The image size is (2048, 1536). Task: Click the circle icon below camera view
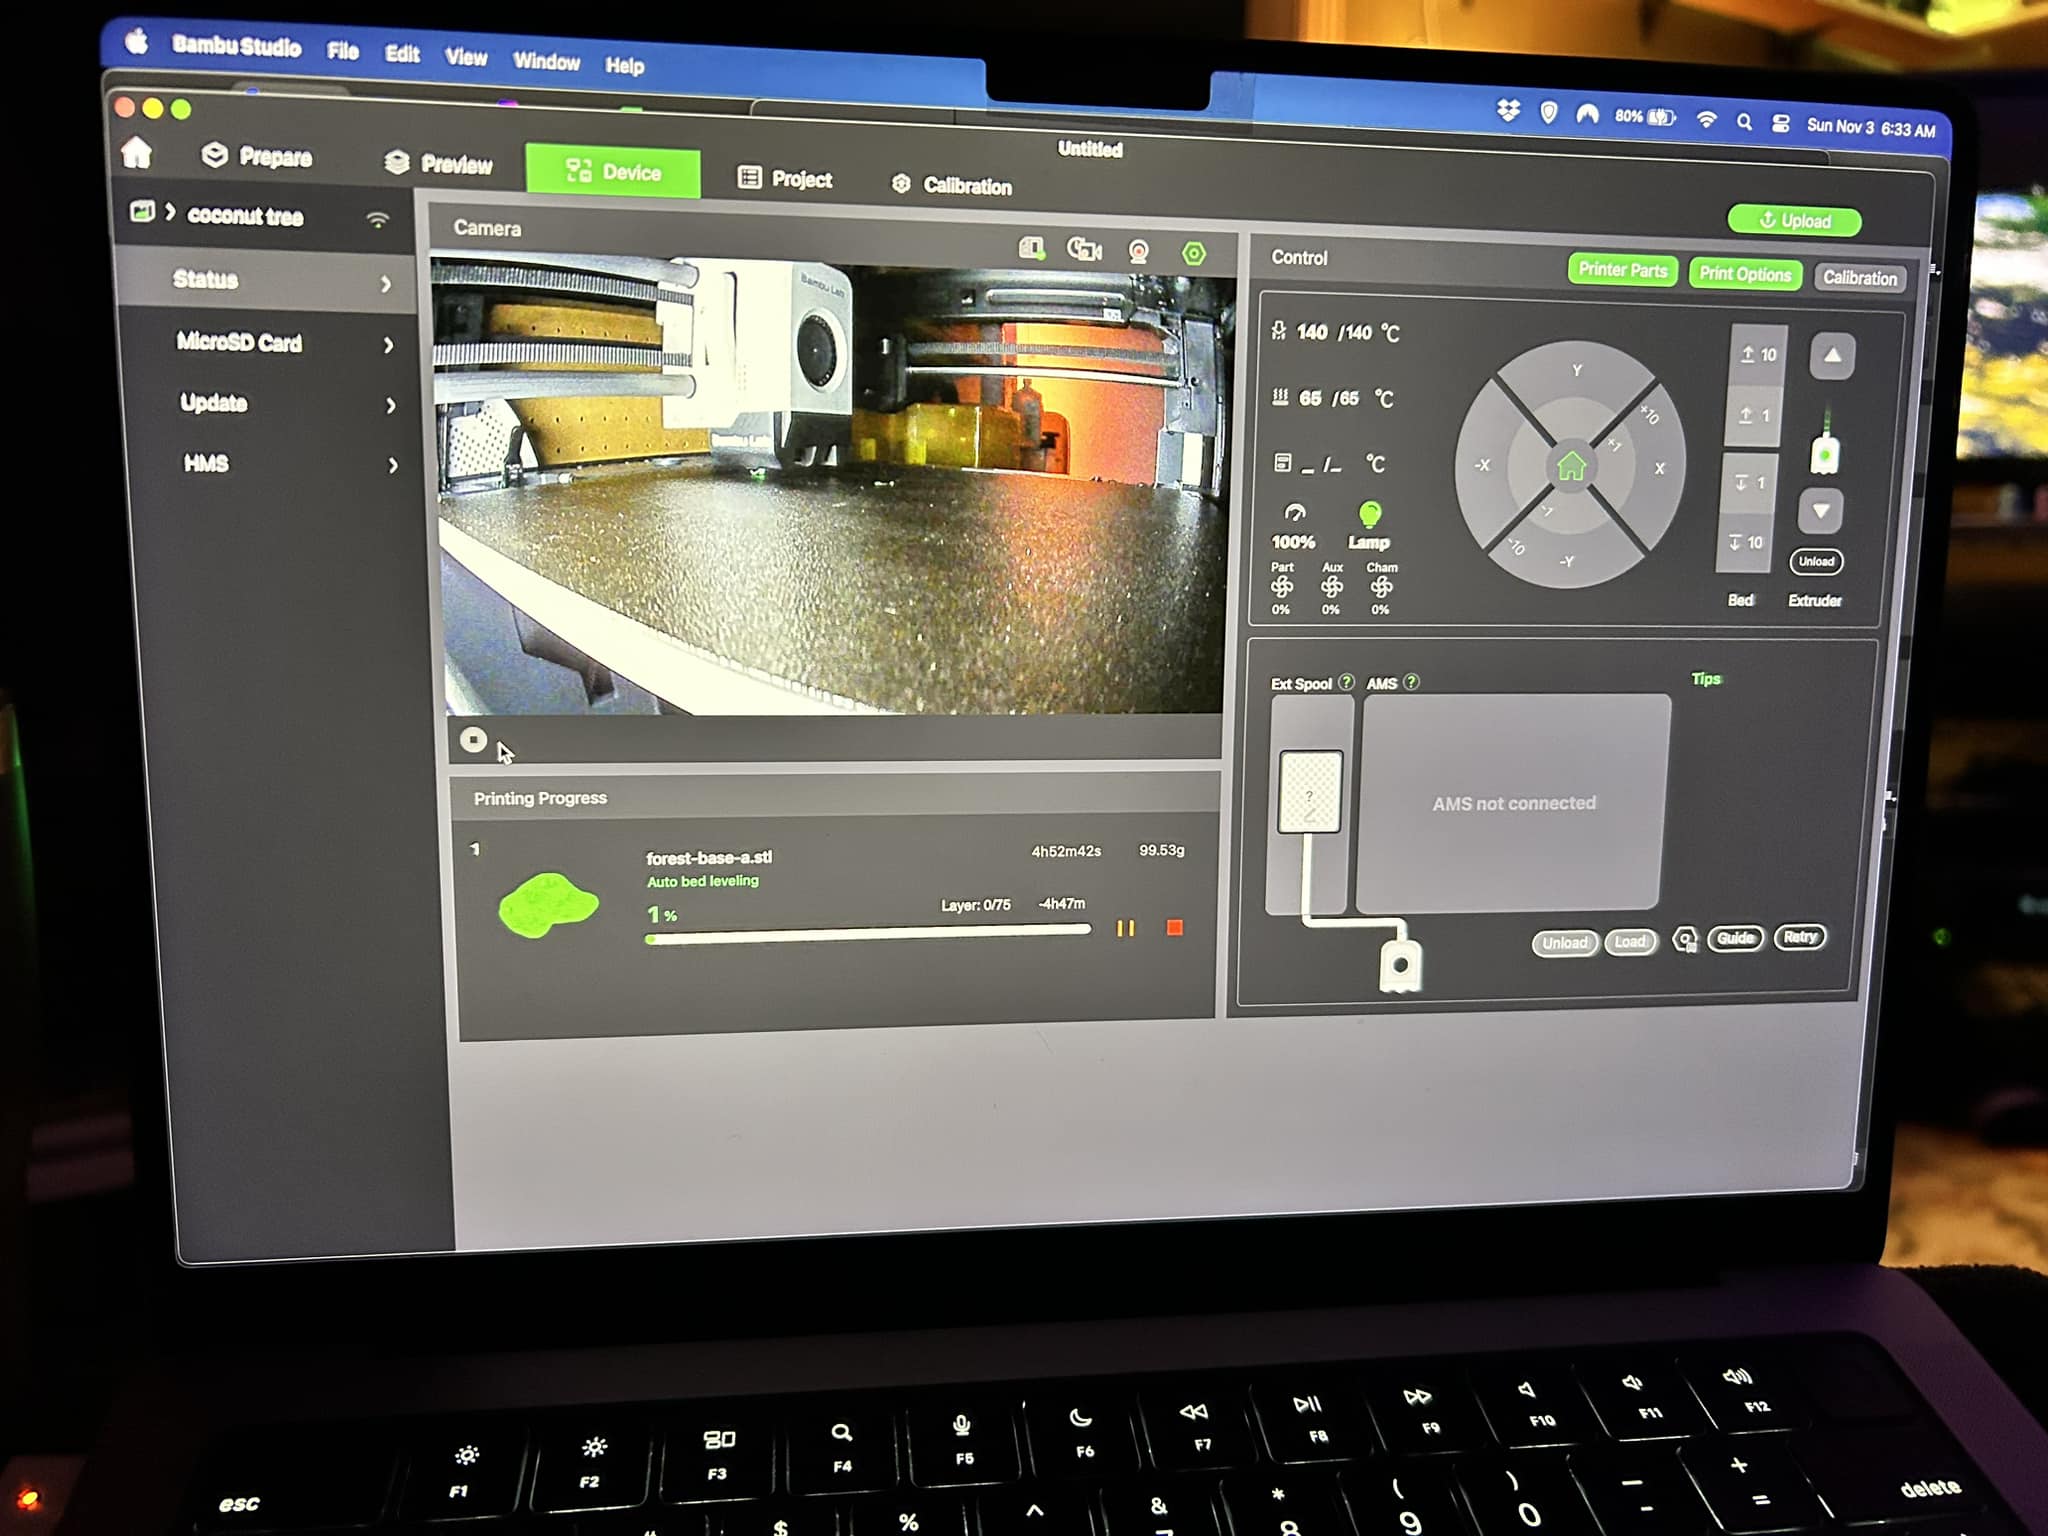coord(473,740)
